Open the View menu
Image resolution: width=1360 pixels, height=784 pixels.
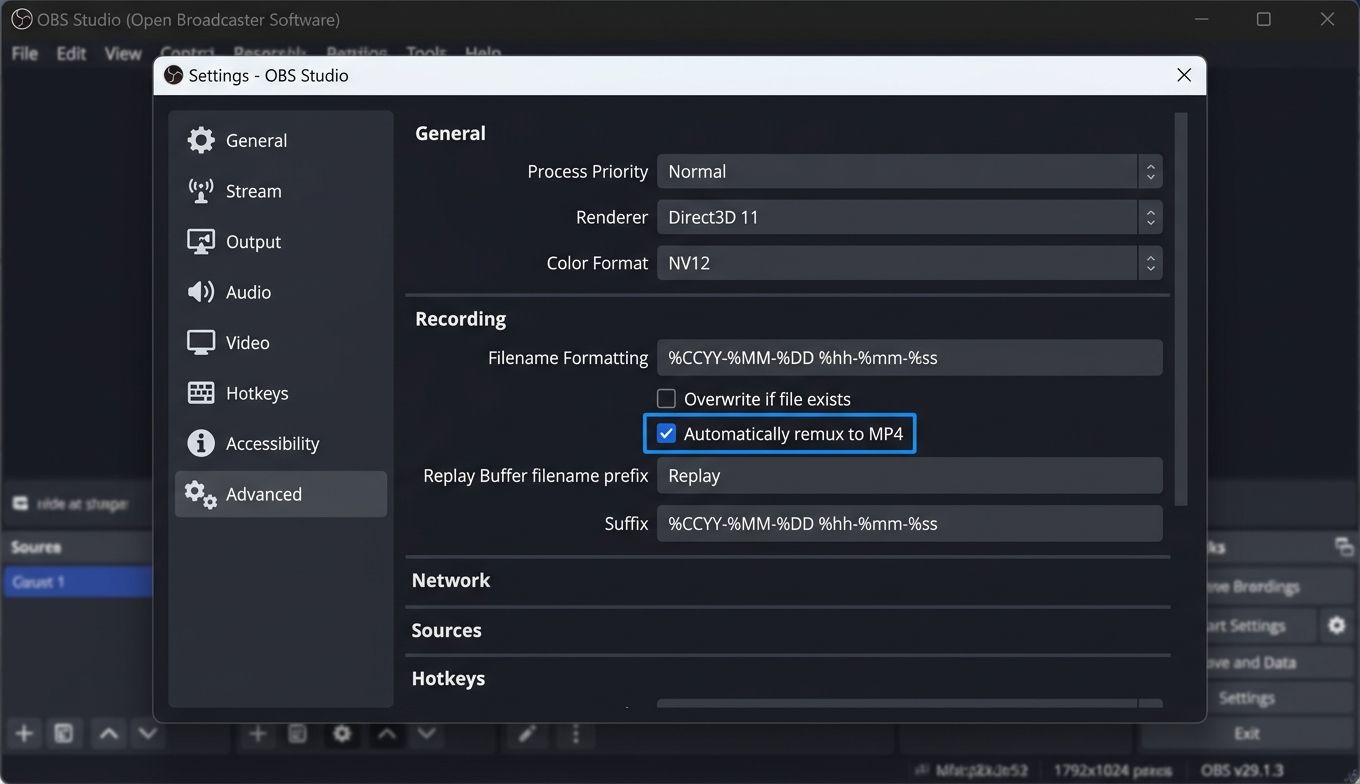(123, 53)
